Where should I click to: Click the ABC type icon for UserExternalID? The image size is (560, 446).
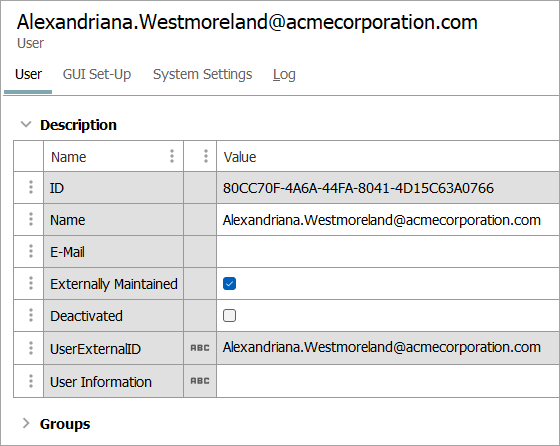point(200,348)
